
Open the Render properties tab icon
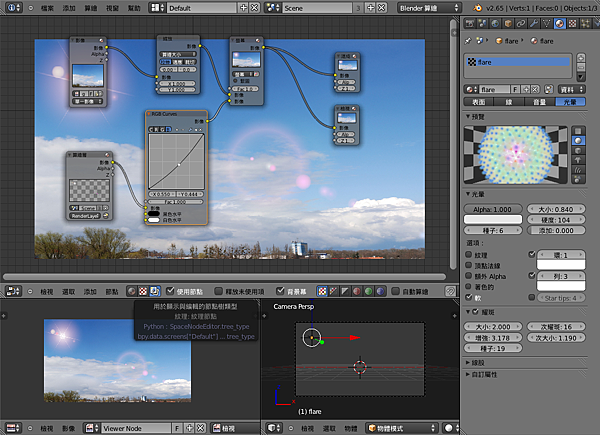pyautogui.click(x=470, y=24)
